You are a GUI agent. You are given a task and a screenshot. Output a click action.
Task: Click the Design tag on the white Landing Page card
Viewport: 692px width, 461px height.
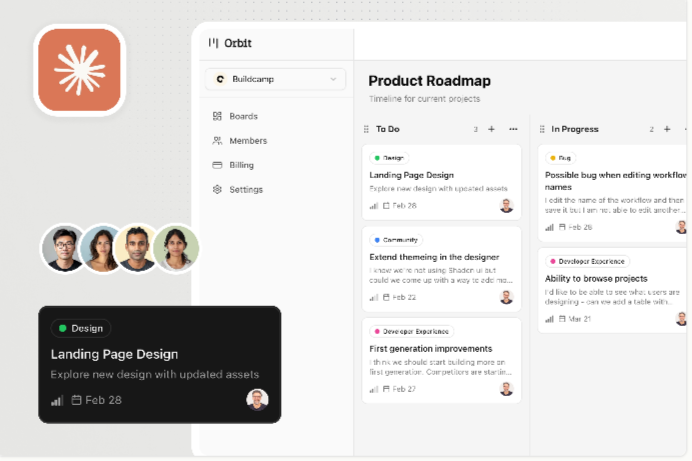(x=389, y=158)
